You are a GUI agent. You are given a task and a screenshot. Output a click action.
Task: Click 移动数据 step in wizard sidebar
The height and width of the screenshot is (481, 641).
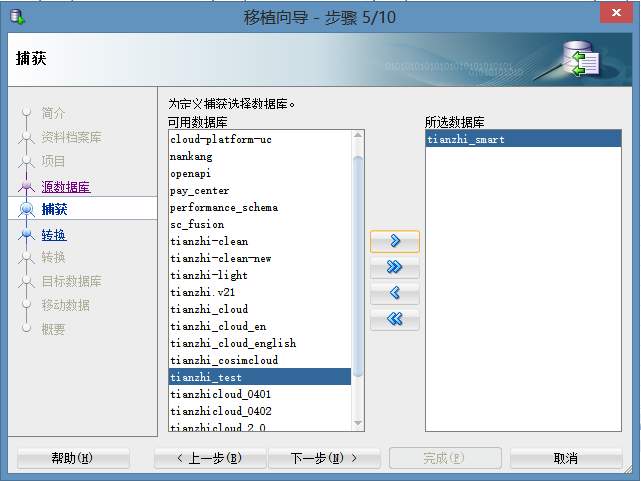[x=65, y=305]
